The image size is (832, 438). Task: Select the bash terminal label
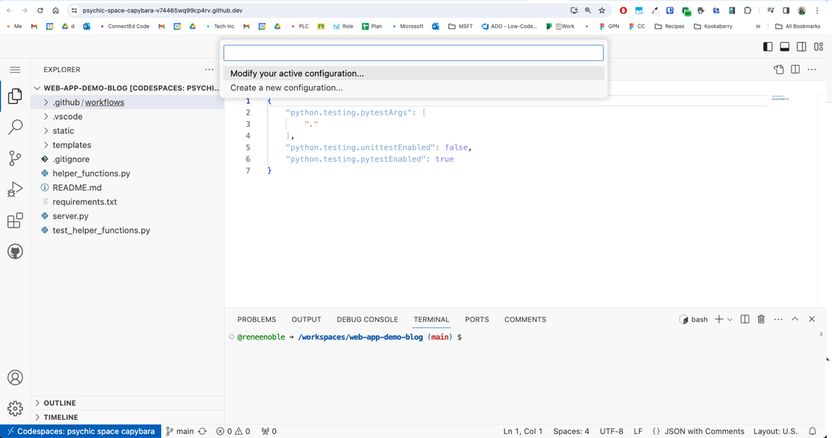694,319
